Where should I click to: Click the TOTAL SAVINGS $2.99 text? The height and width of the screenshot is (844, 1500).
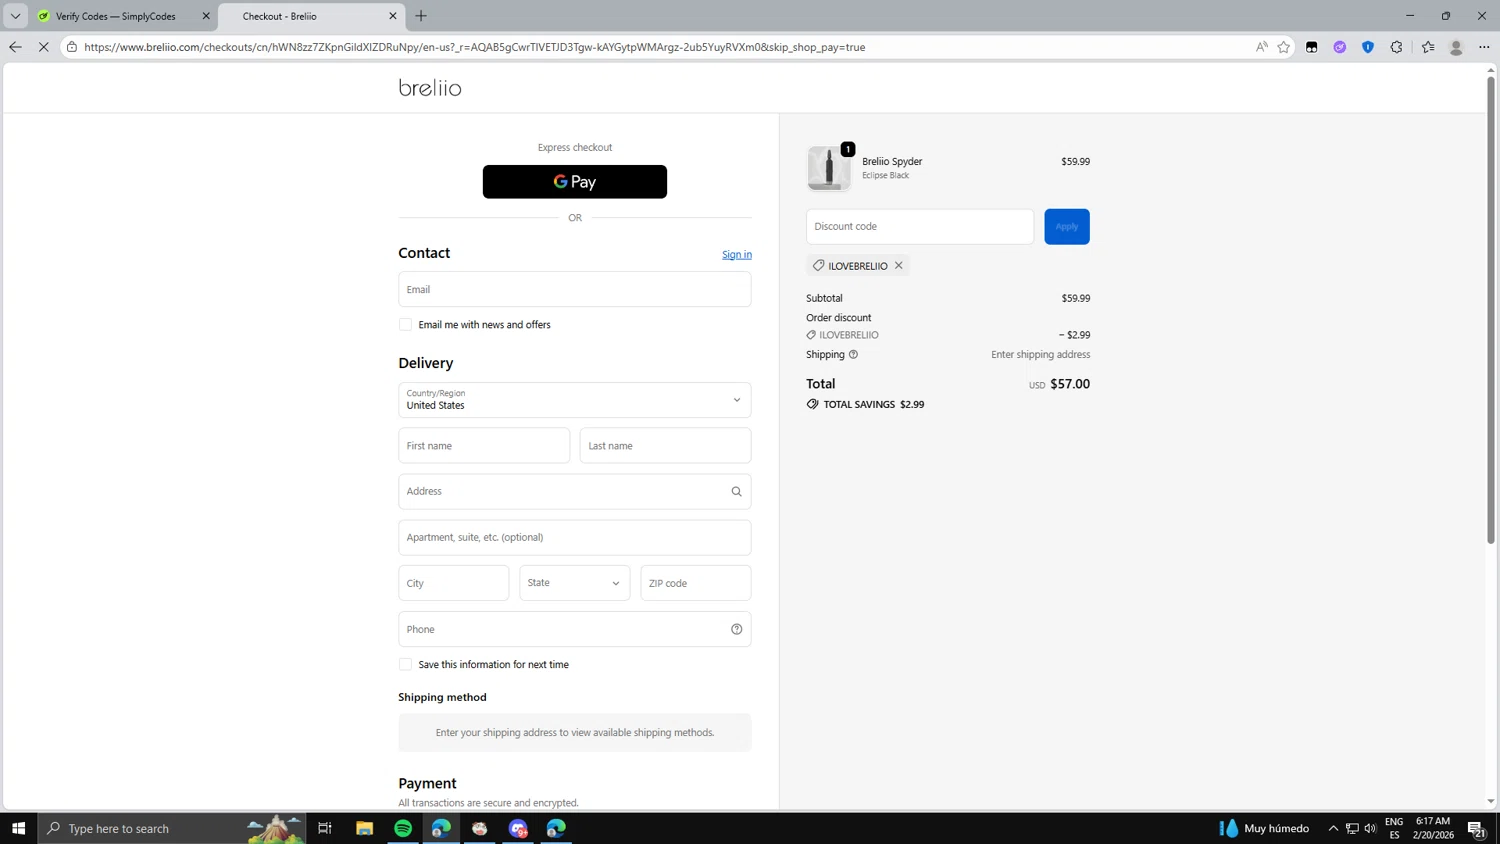(x=865, y=405)
